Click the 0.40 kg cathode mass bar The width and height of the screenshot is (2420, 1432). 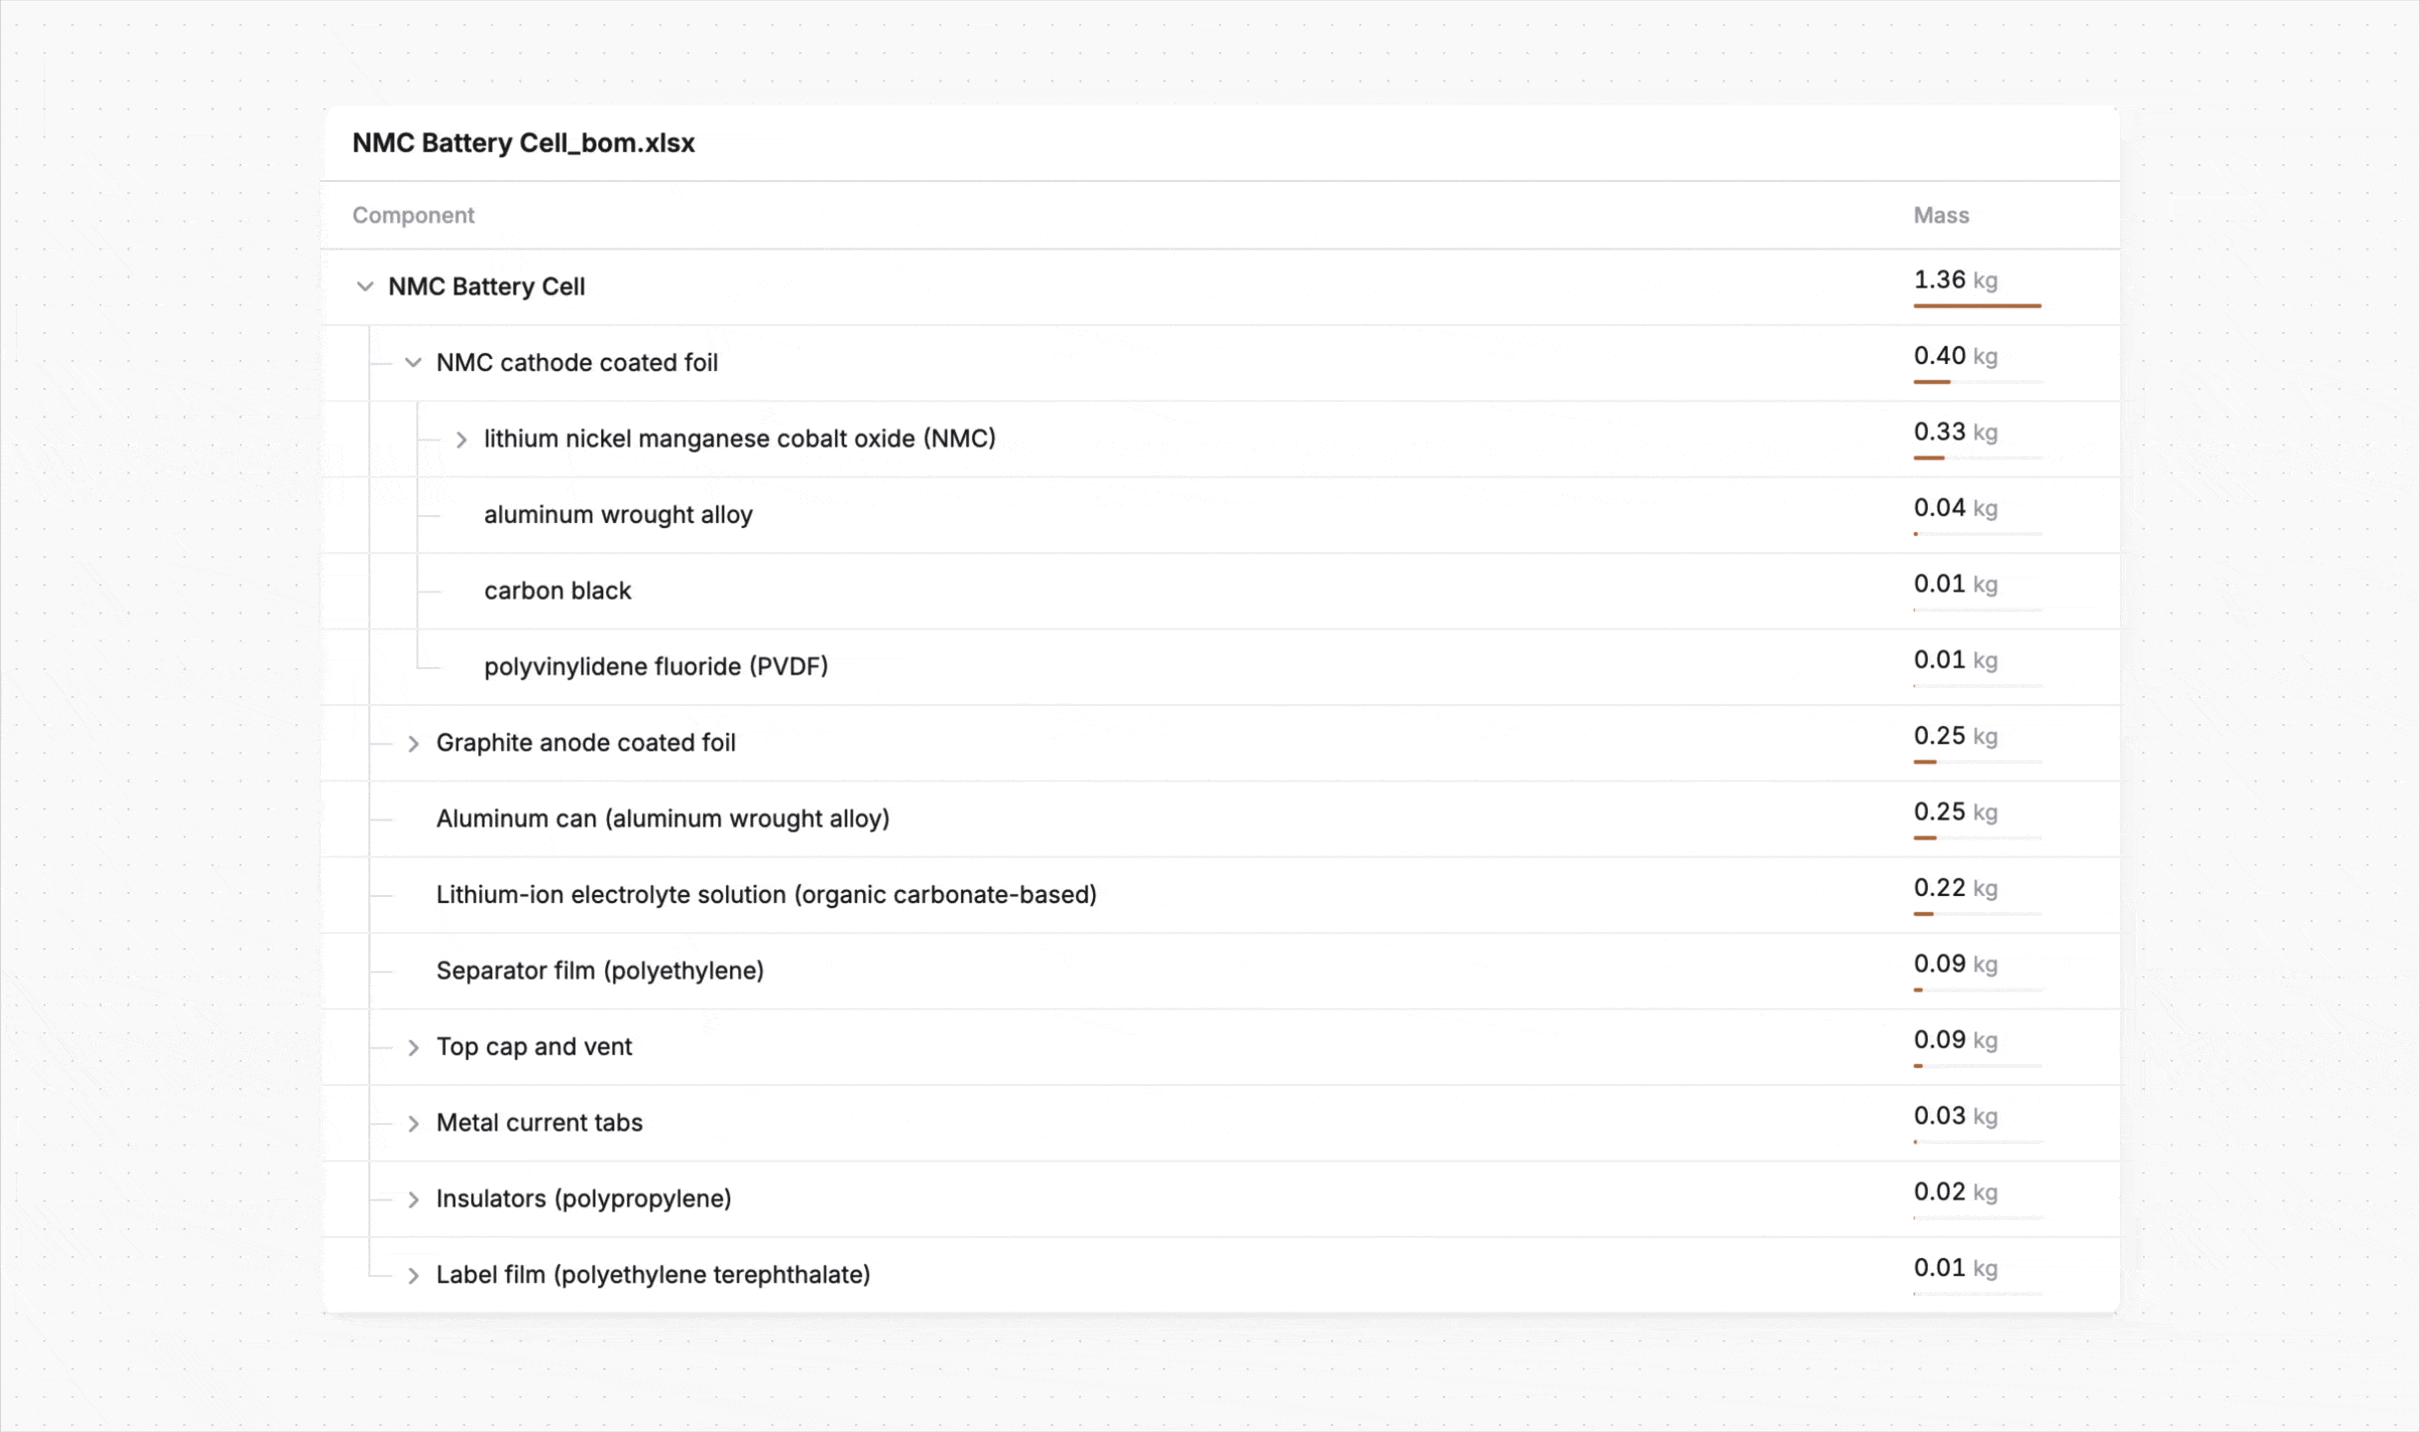point(1932,381)
